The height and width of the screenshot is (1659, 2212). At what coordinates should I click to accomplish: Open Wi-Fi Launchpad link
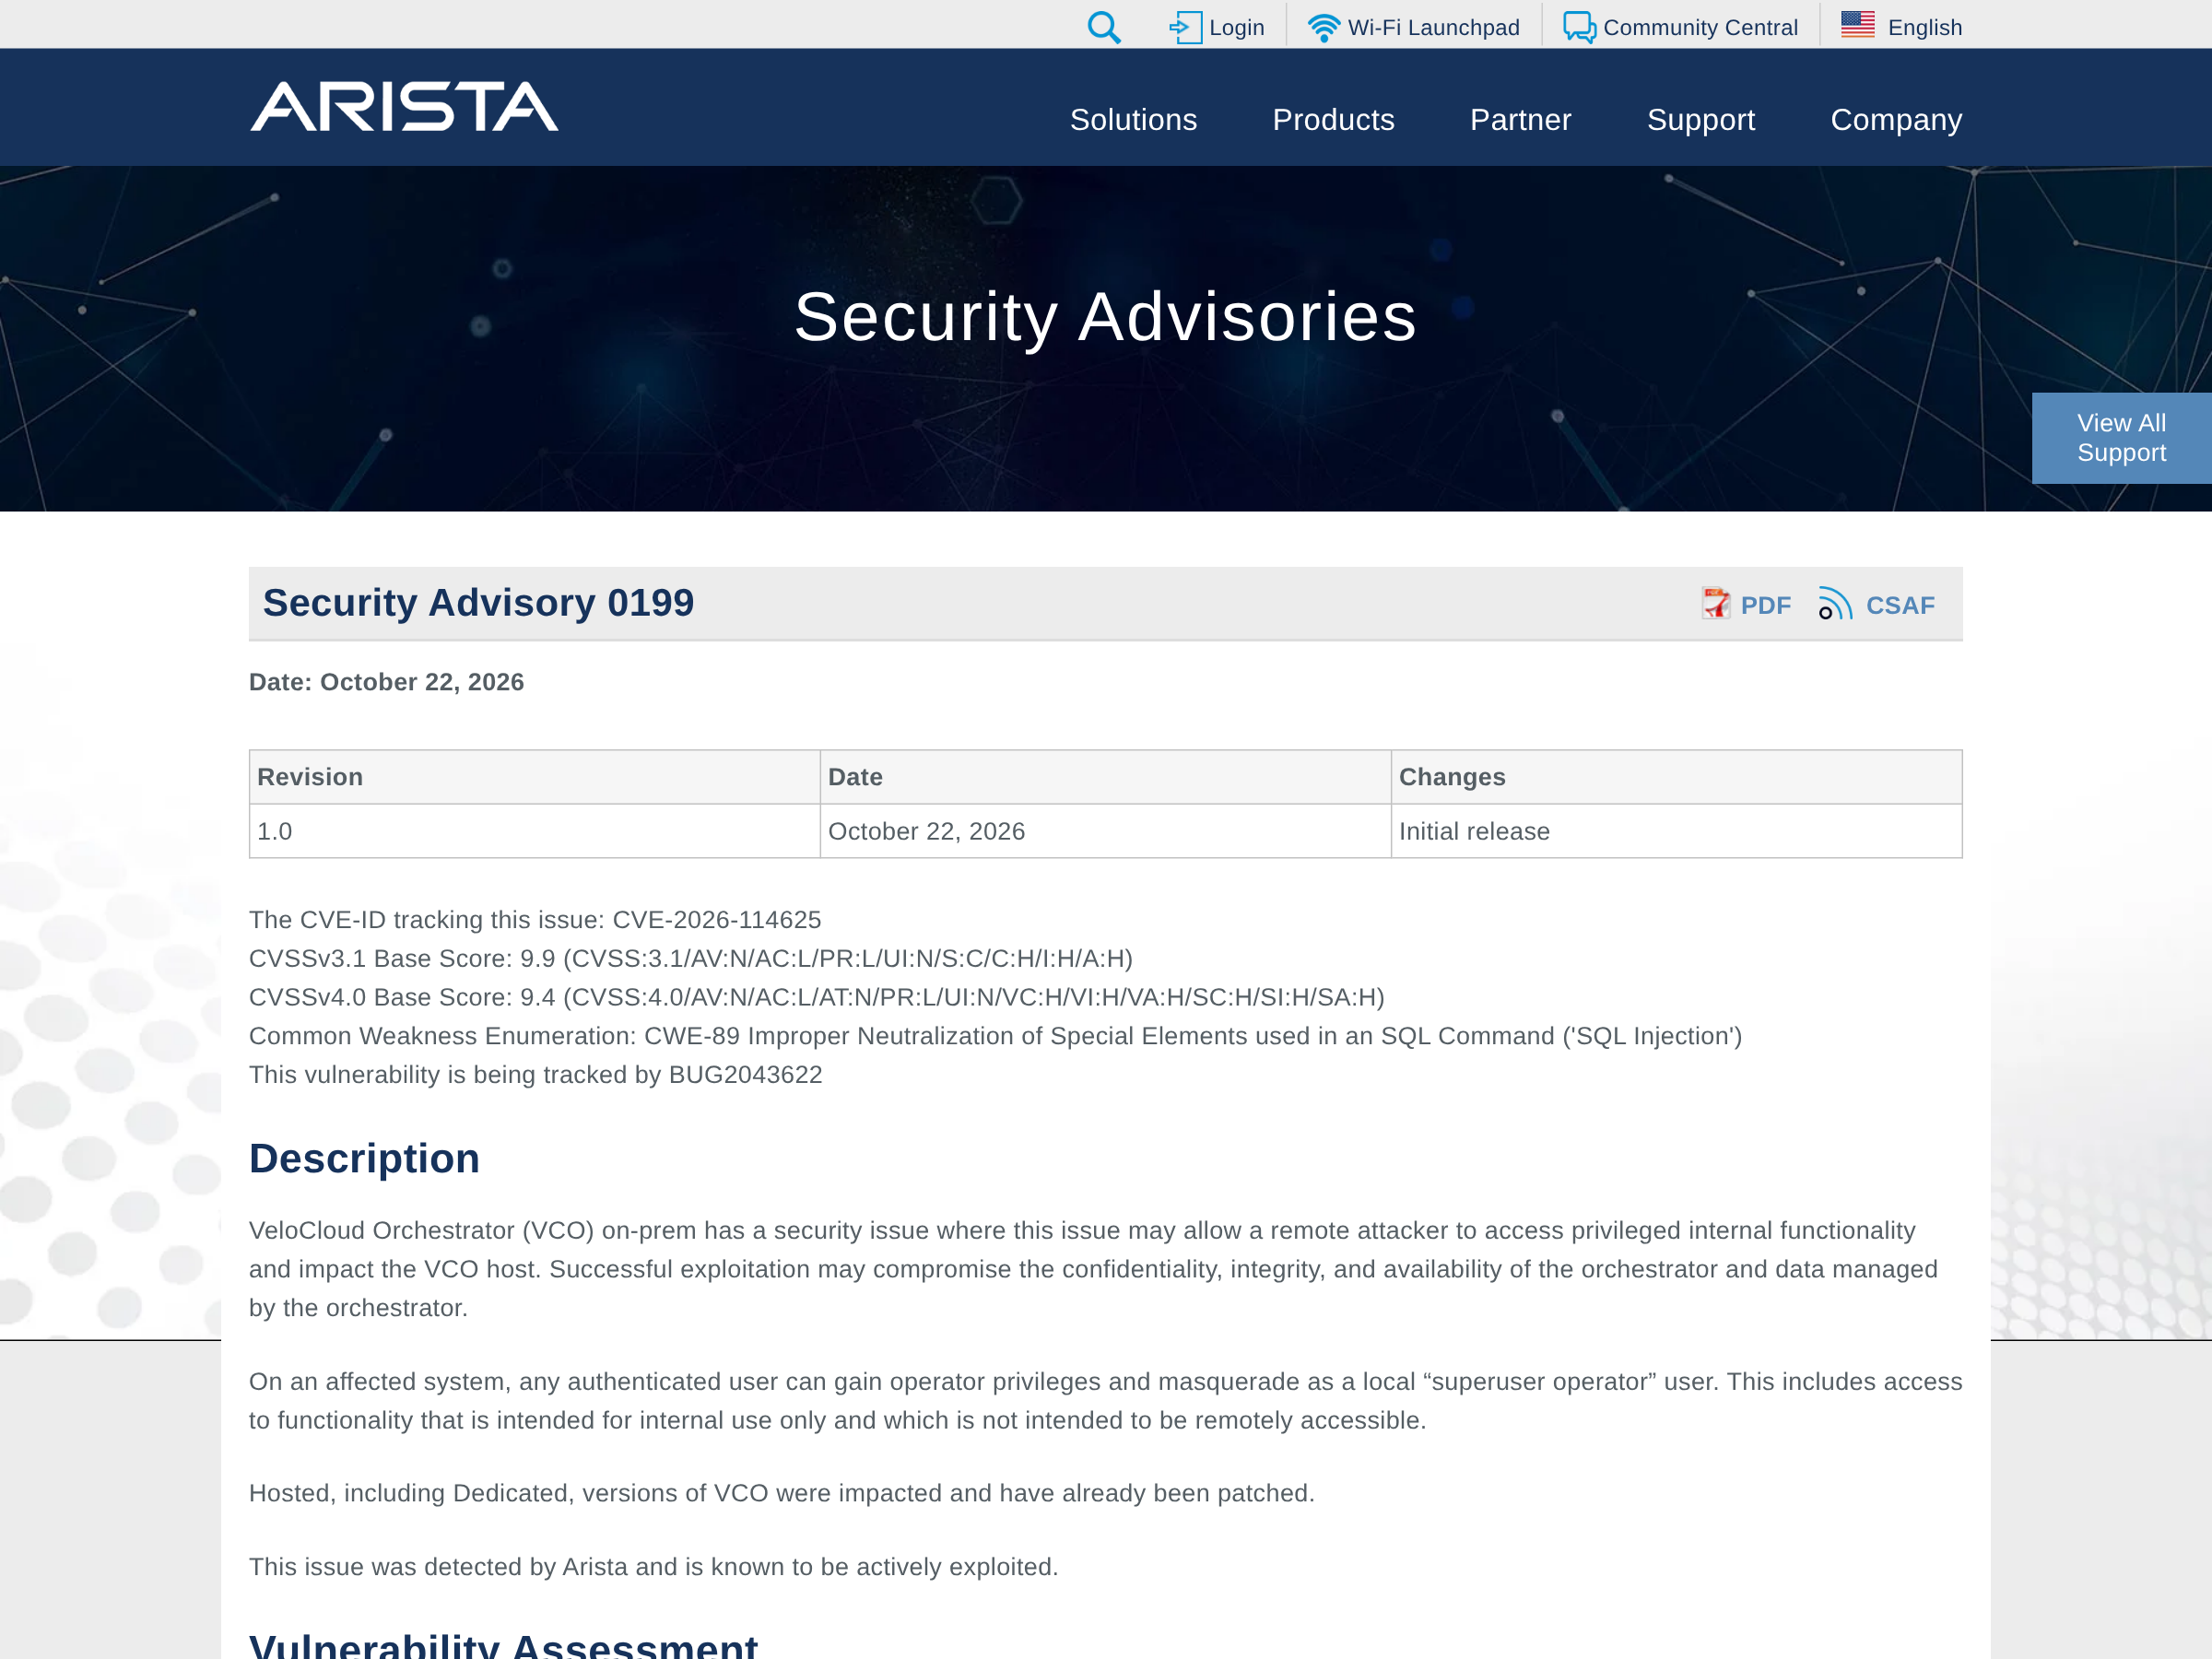point(1433,27)
